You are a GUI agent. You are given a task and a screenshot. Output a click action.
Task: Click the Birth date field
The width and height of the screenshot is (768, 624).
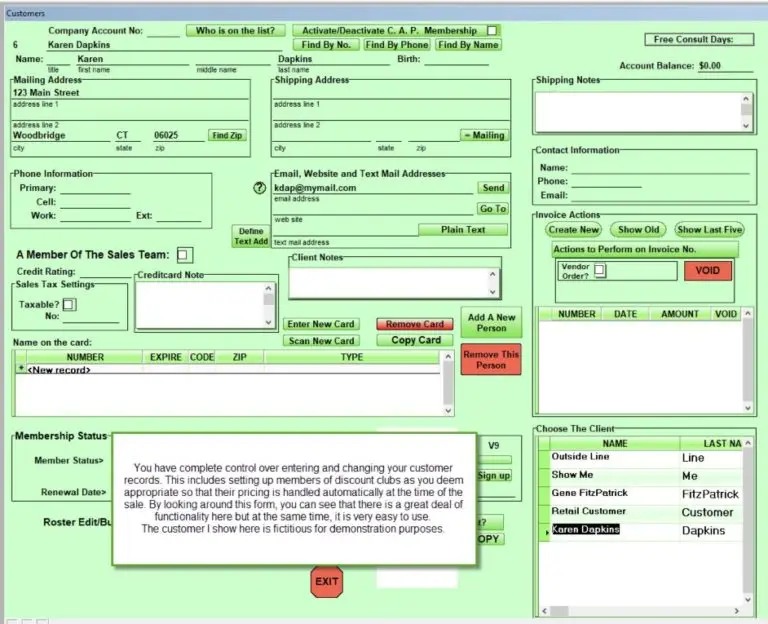[456, 59]
